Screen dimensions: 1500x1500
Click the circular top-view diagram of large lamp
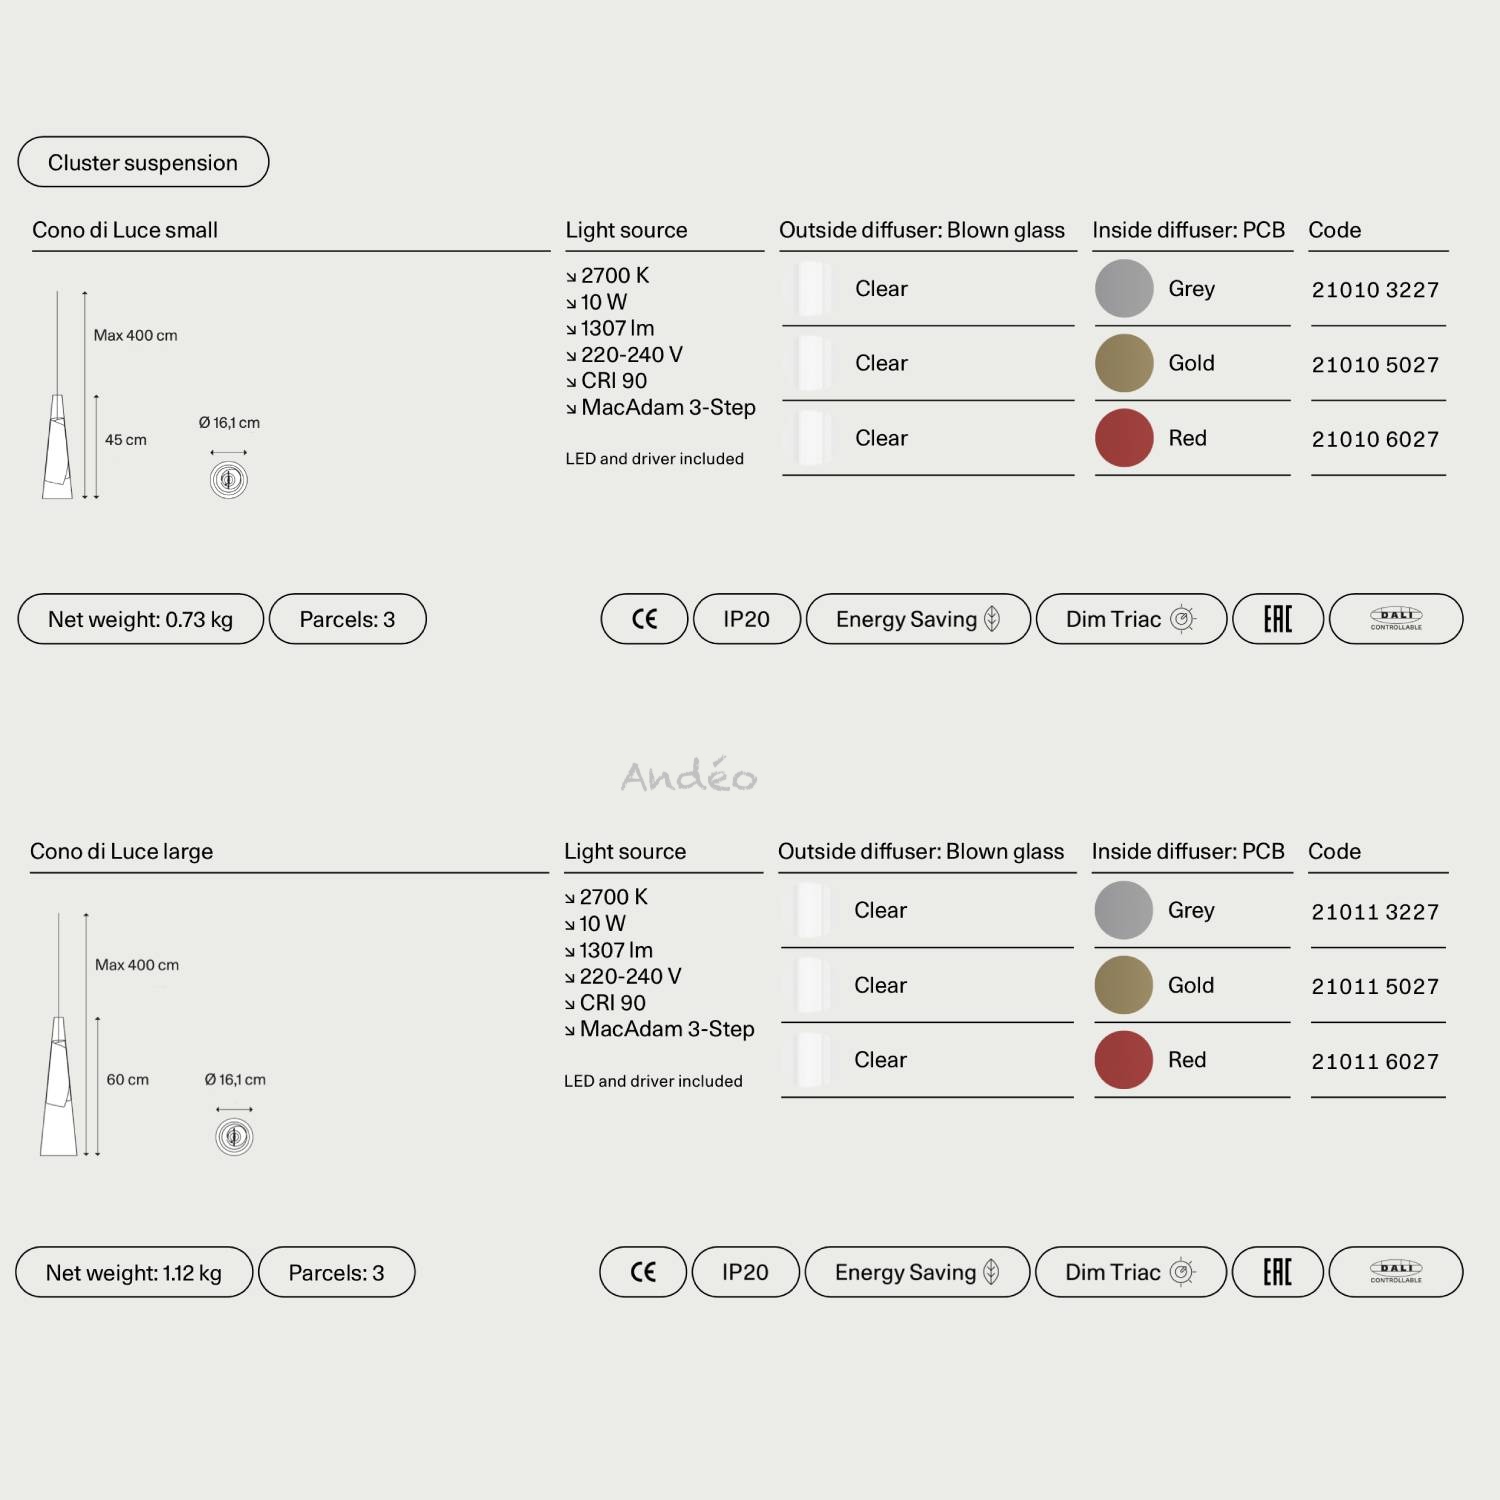tap(234, 1137)
